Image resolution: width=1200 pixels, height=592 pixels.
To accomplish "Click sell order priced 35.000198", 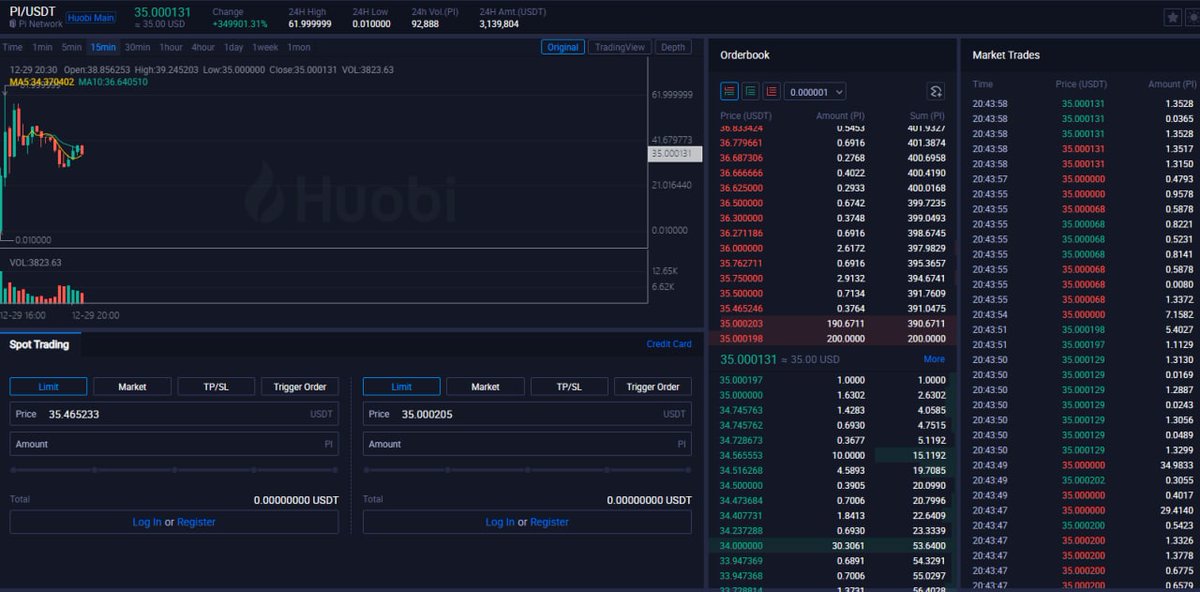I will pyautogui.click(x=833, y=339).
